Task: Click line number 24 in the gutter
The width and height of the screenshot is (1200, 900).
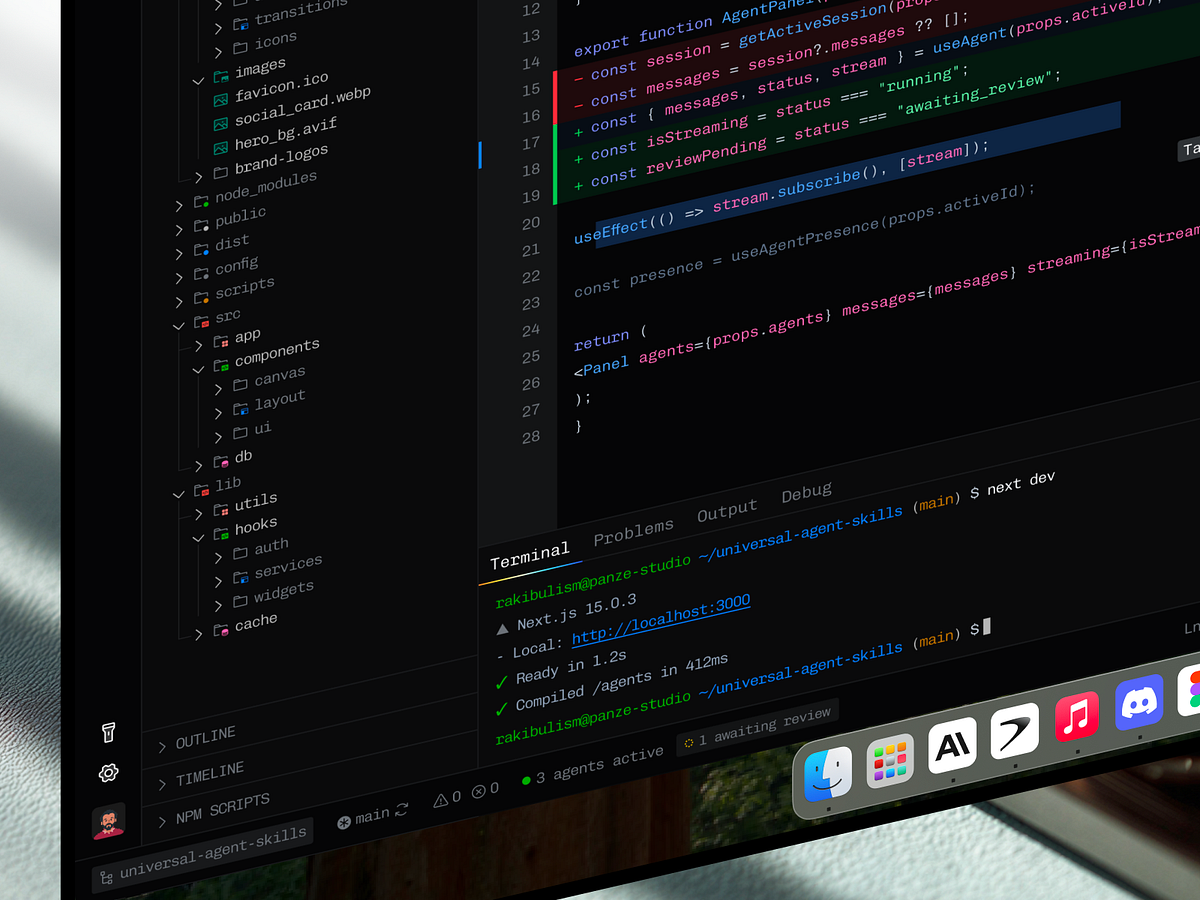Action: pyautogui.click(x=530, y=330)
